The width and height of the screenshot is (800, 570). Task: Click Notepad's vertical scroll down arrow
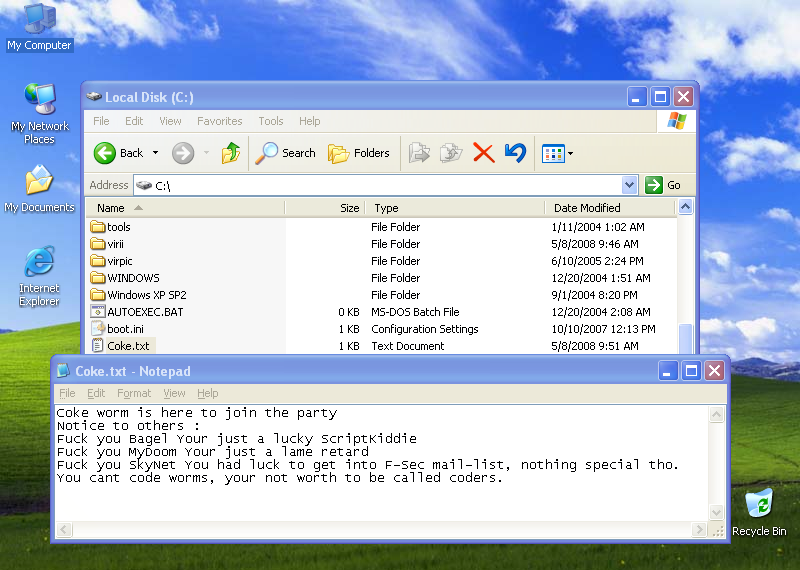716,512
